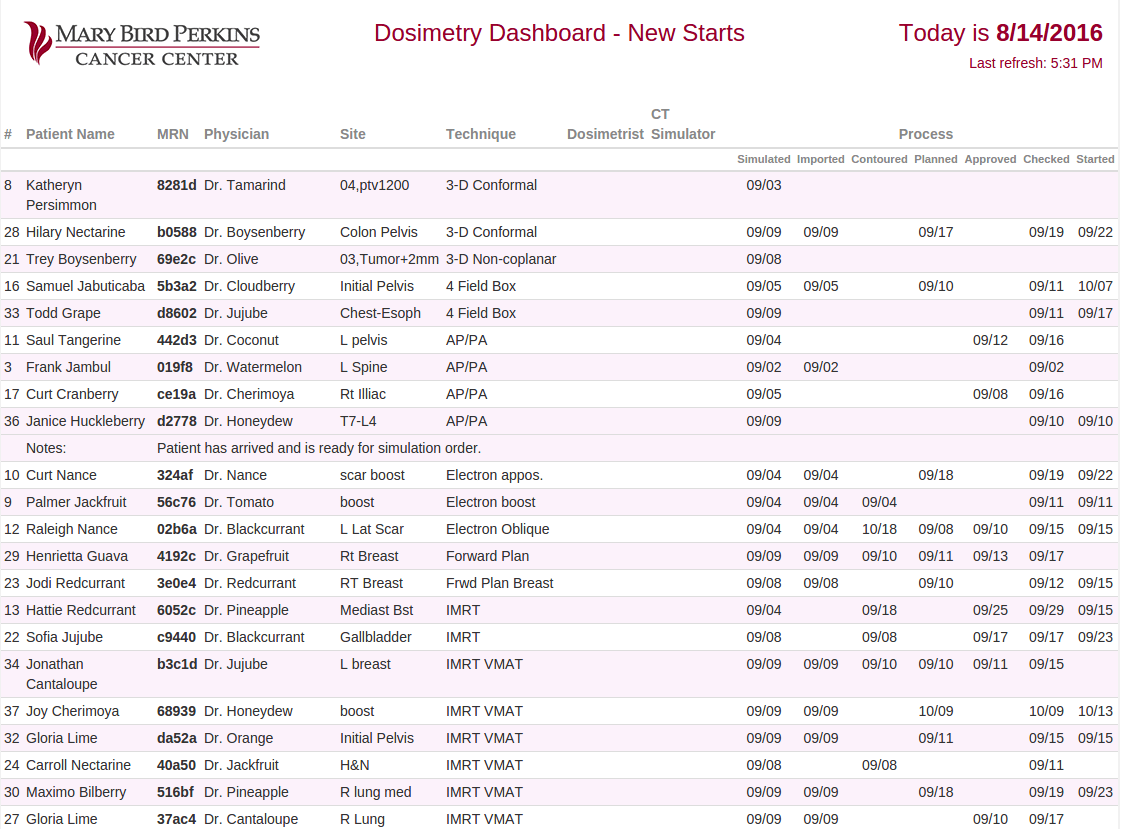This screenshot has width=1130, height=837.
Task: Click the Dosimetry Dashboard - New Starts title
Action: (559, 33)
